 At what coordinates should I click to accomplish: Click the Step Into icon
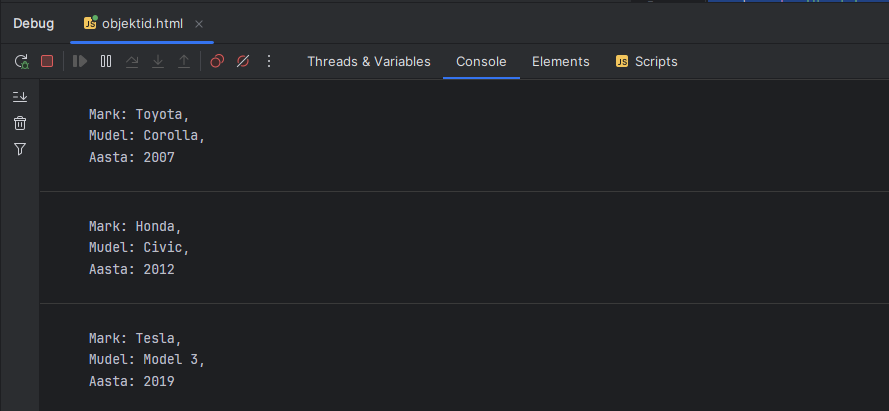pos(158,62)
